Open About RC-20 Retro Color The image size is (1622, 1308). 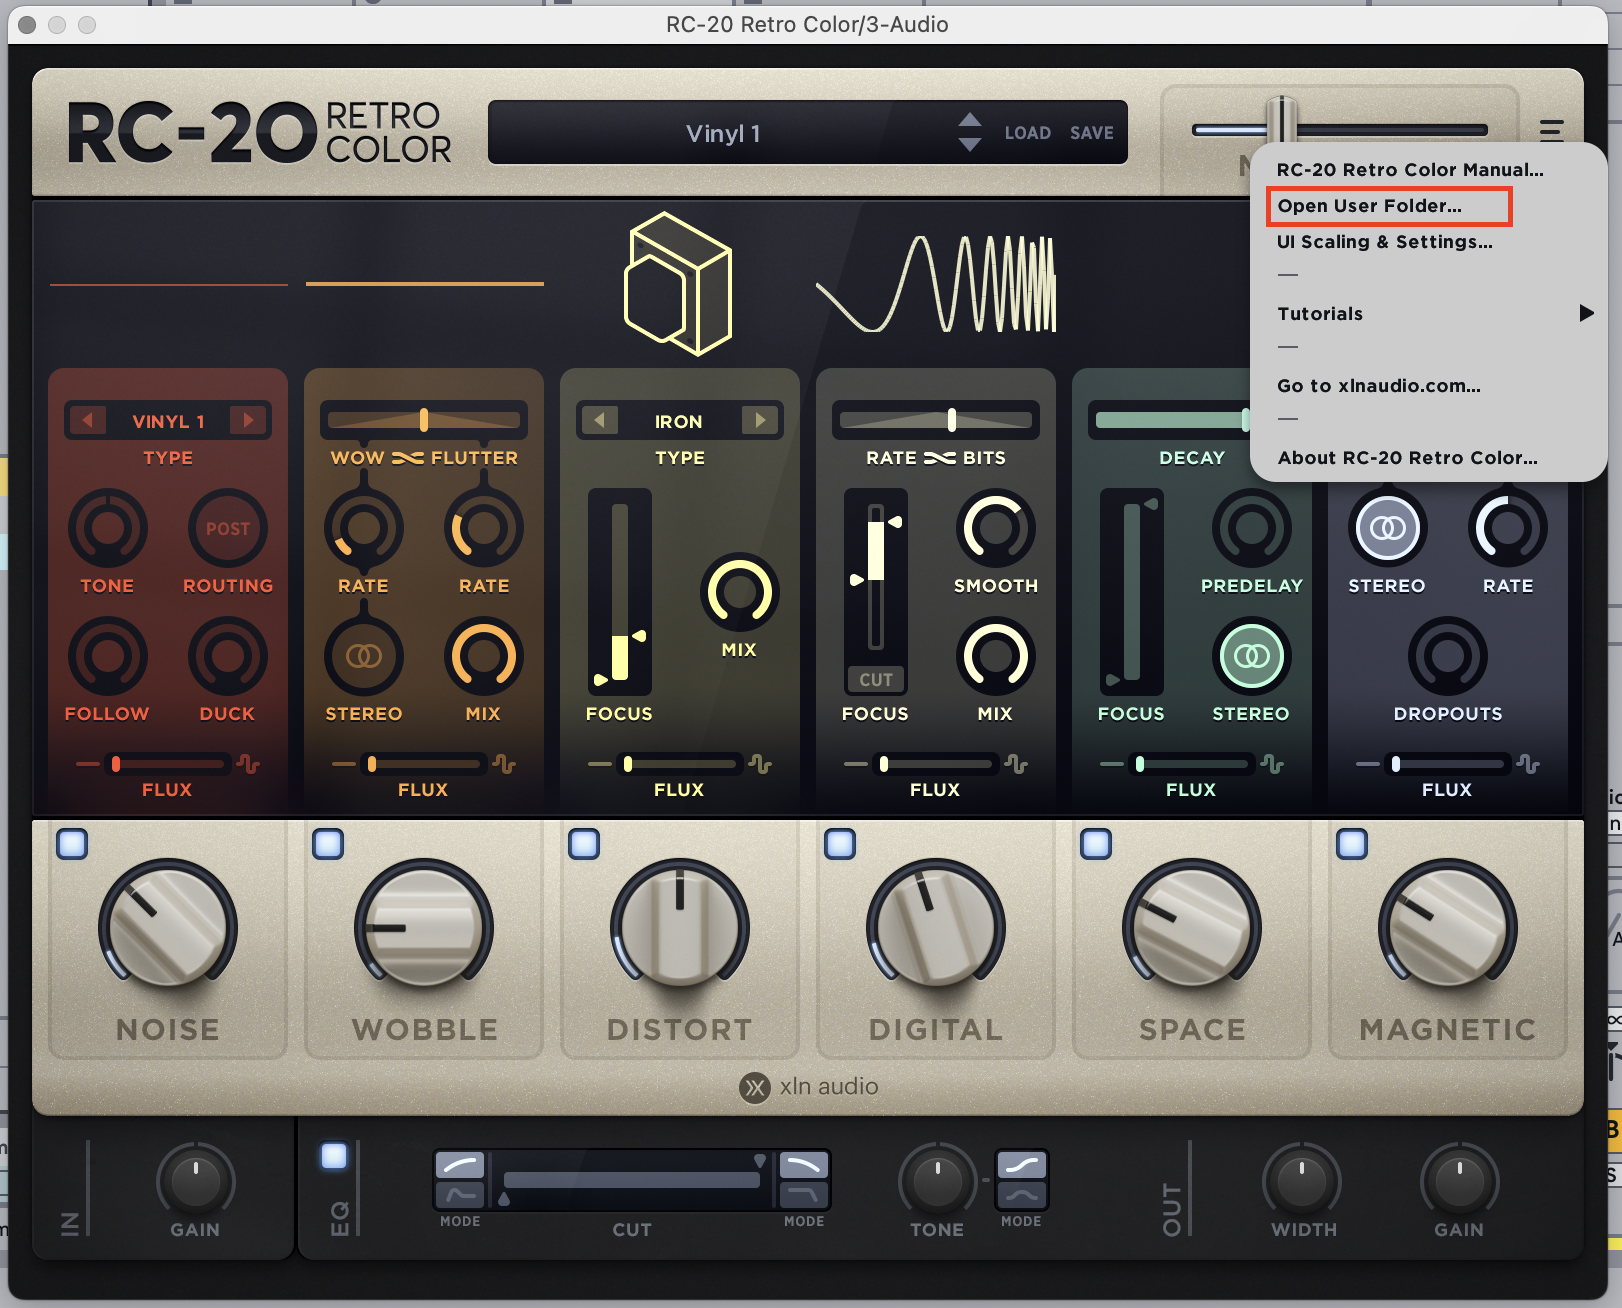coord(1408,458)
